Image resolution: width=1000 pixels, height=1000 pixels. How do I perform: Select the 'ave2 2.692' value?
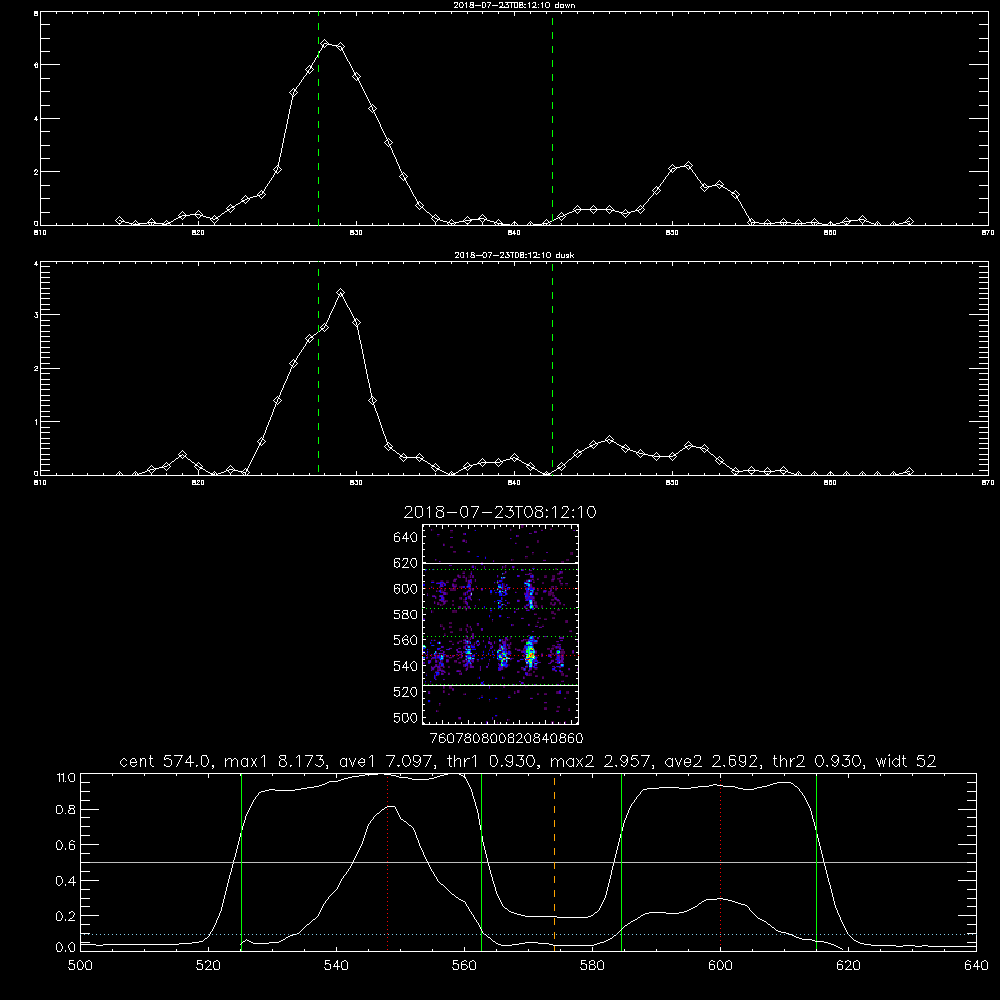(x=712, y=761)
